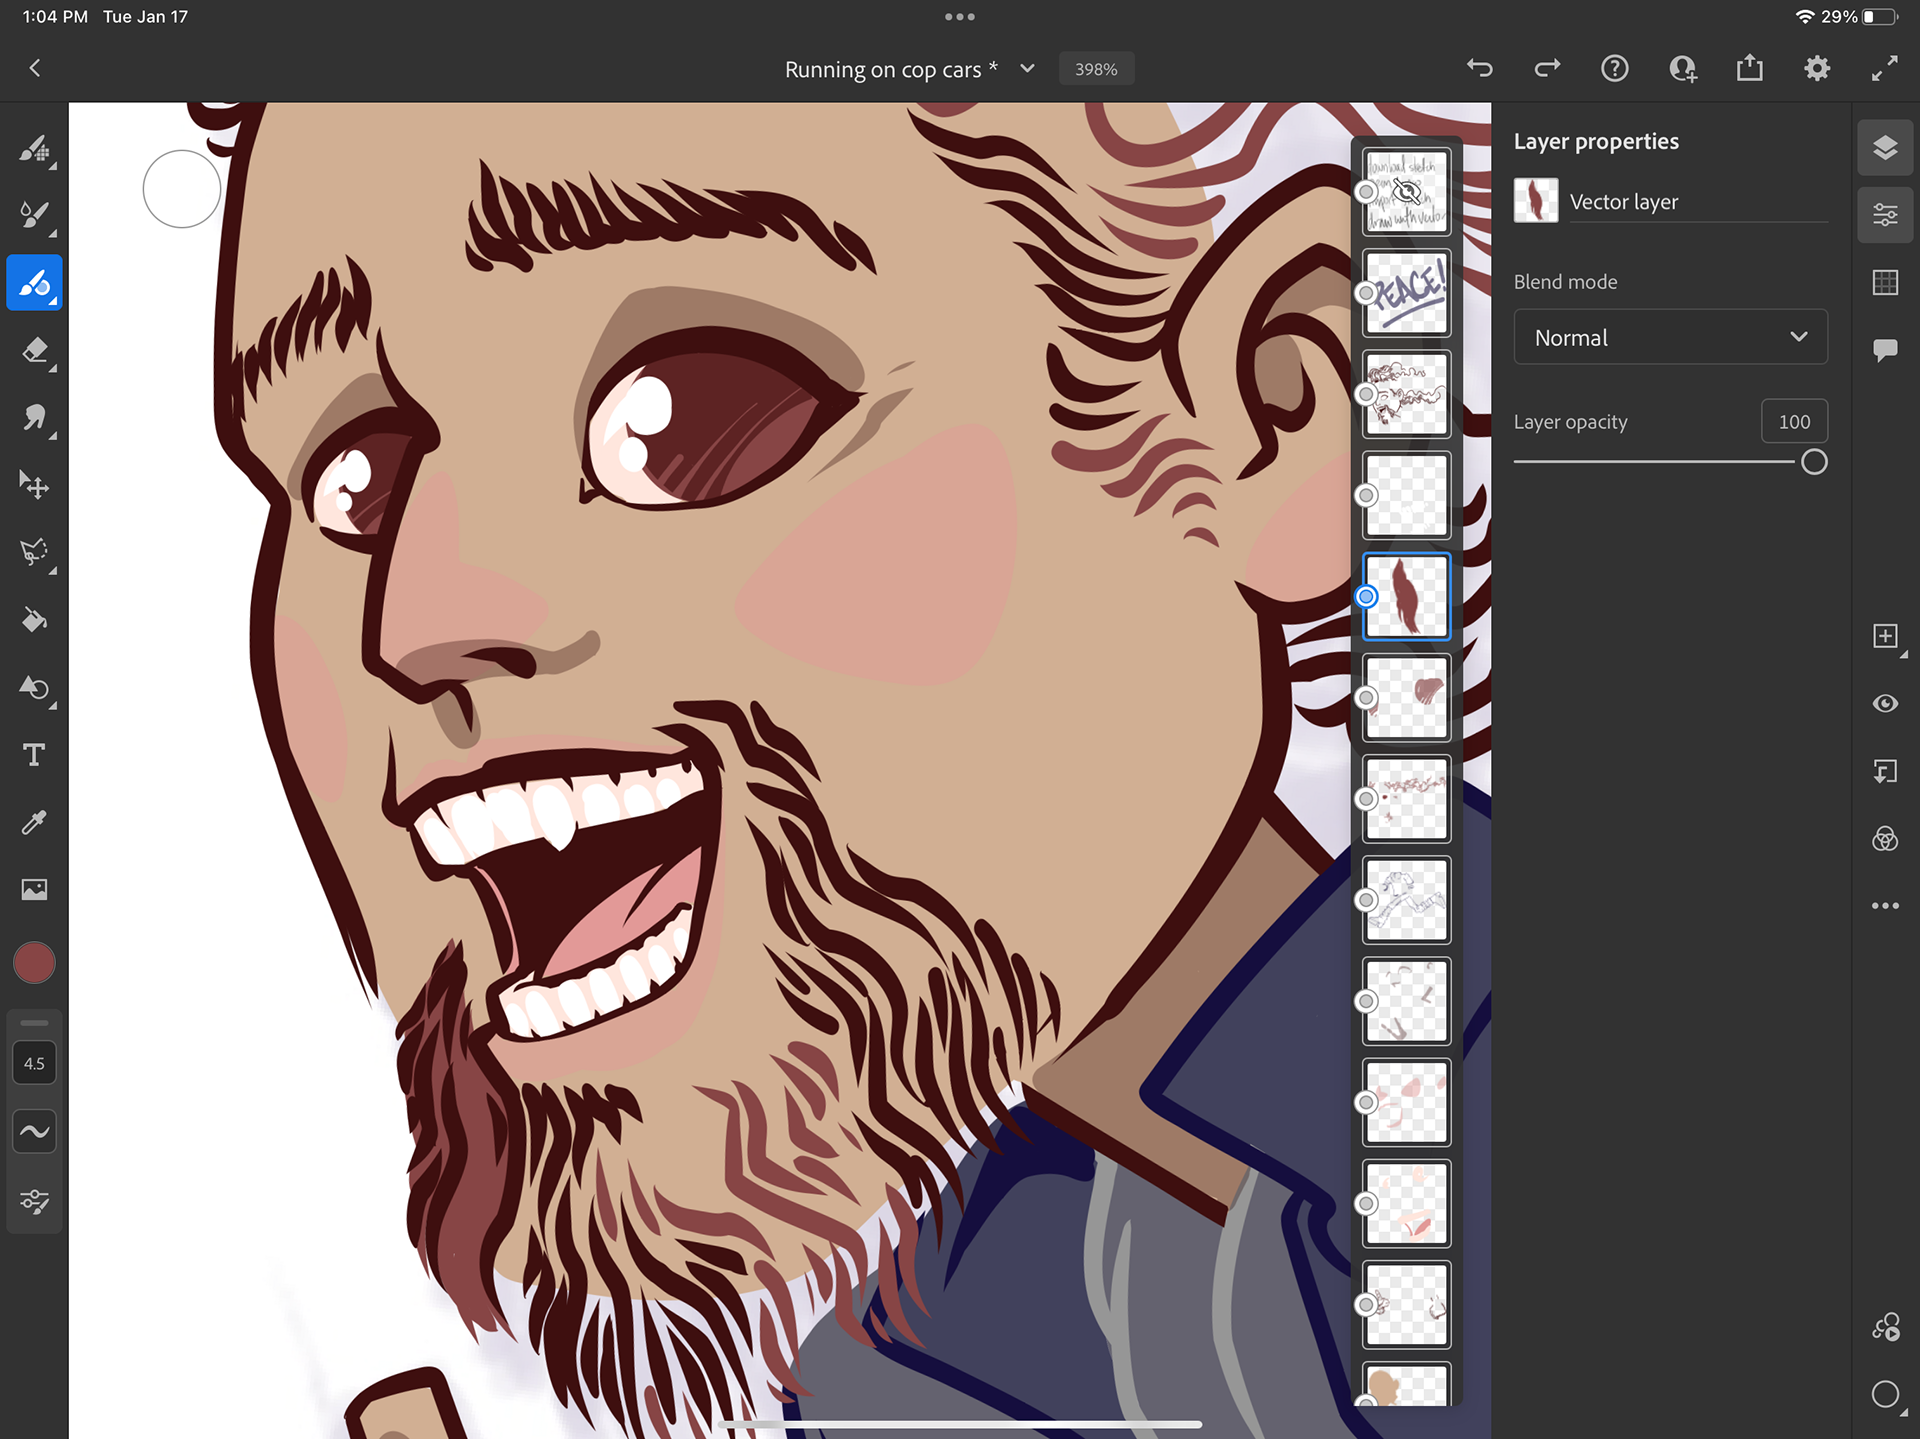Click the Vector layer preview thumbnail
Viewport: 1920px width, 1439px height.
click(x=1536, y=200)
